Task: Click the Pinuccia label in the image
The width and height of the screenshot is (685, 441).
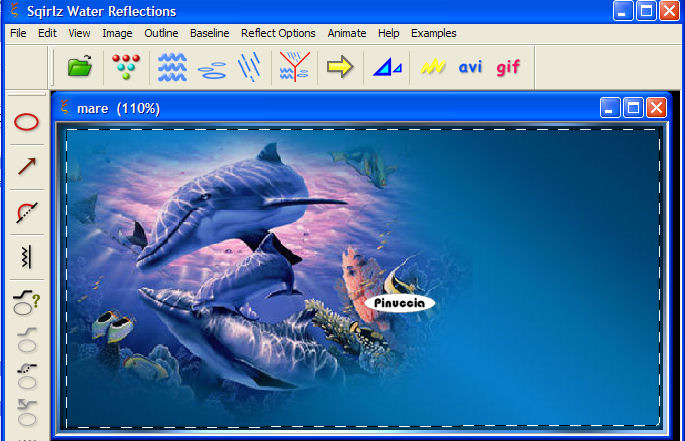Action: click(399, 303)
